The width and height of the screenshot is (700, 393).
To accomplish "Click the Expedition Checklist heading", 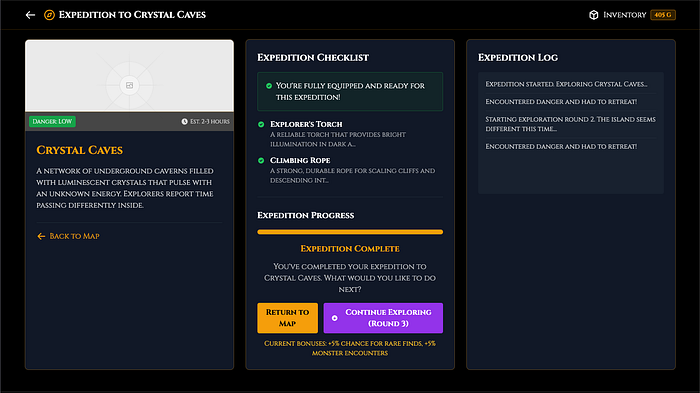I will click(x=313, y=58).
